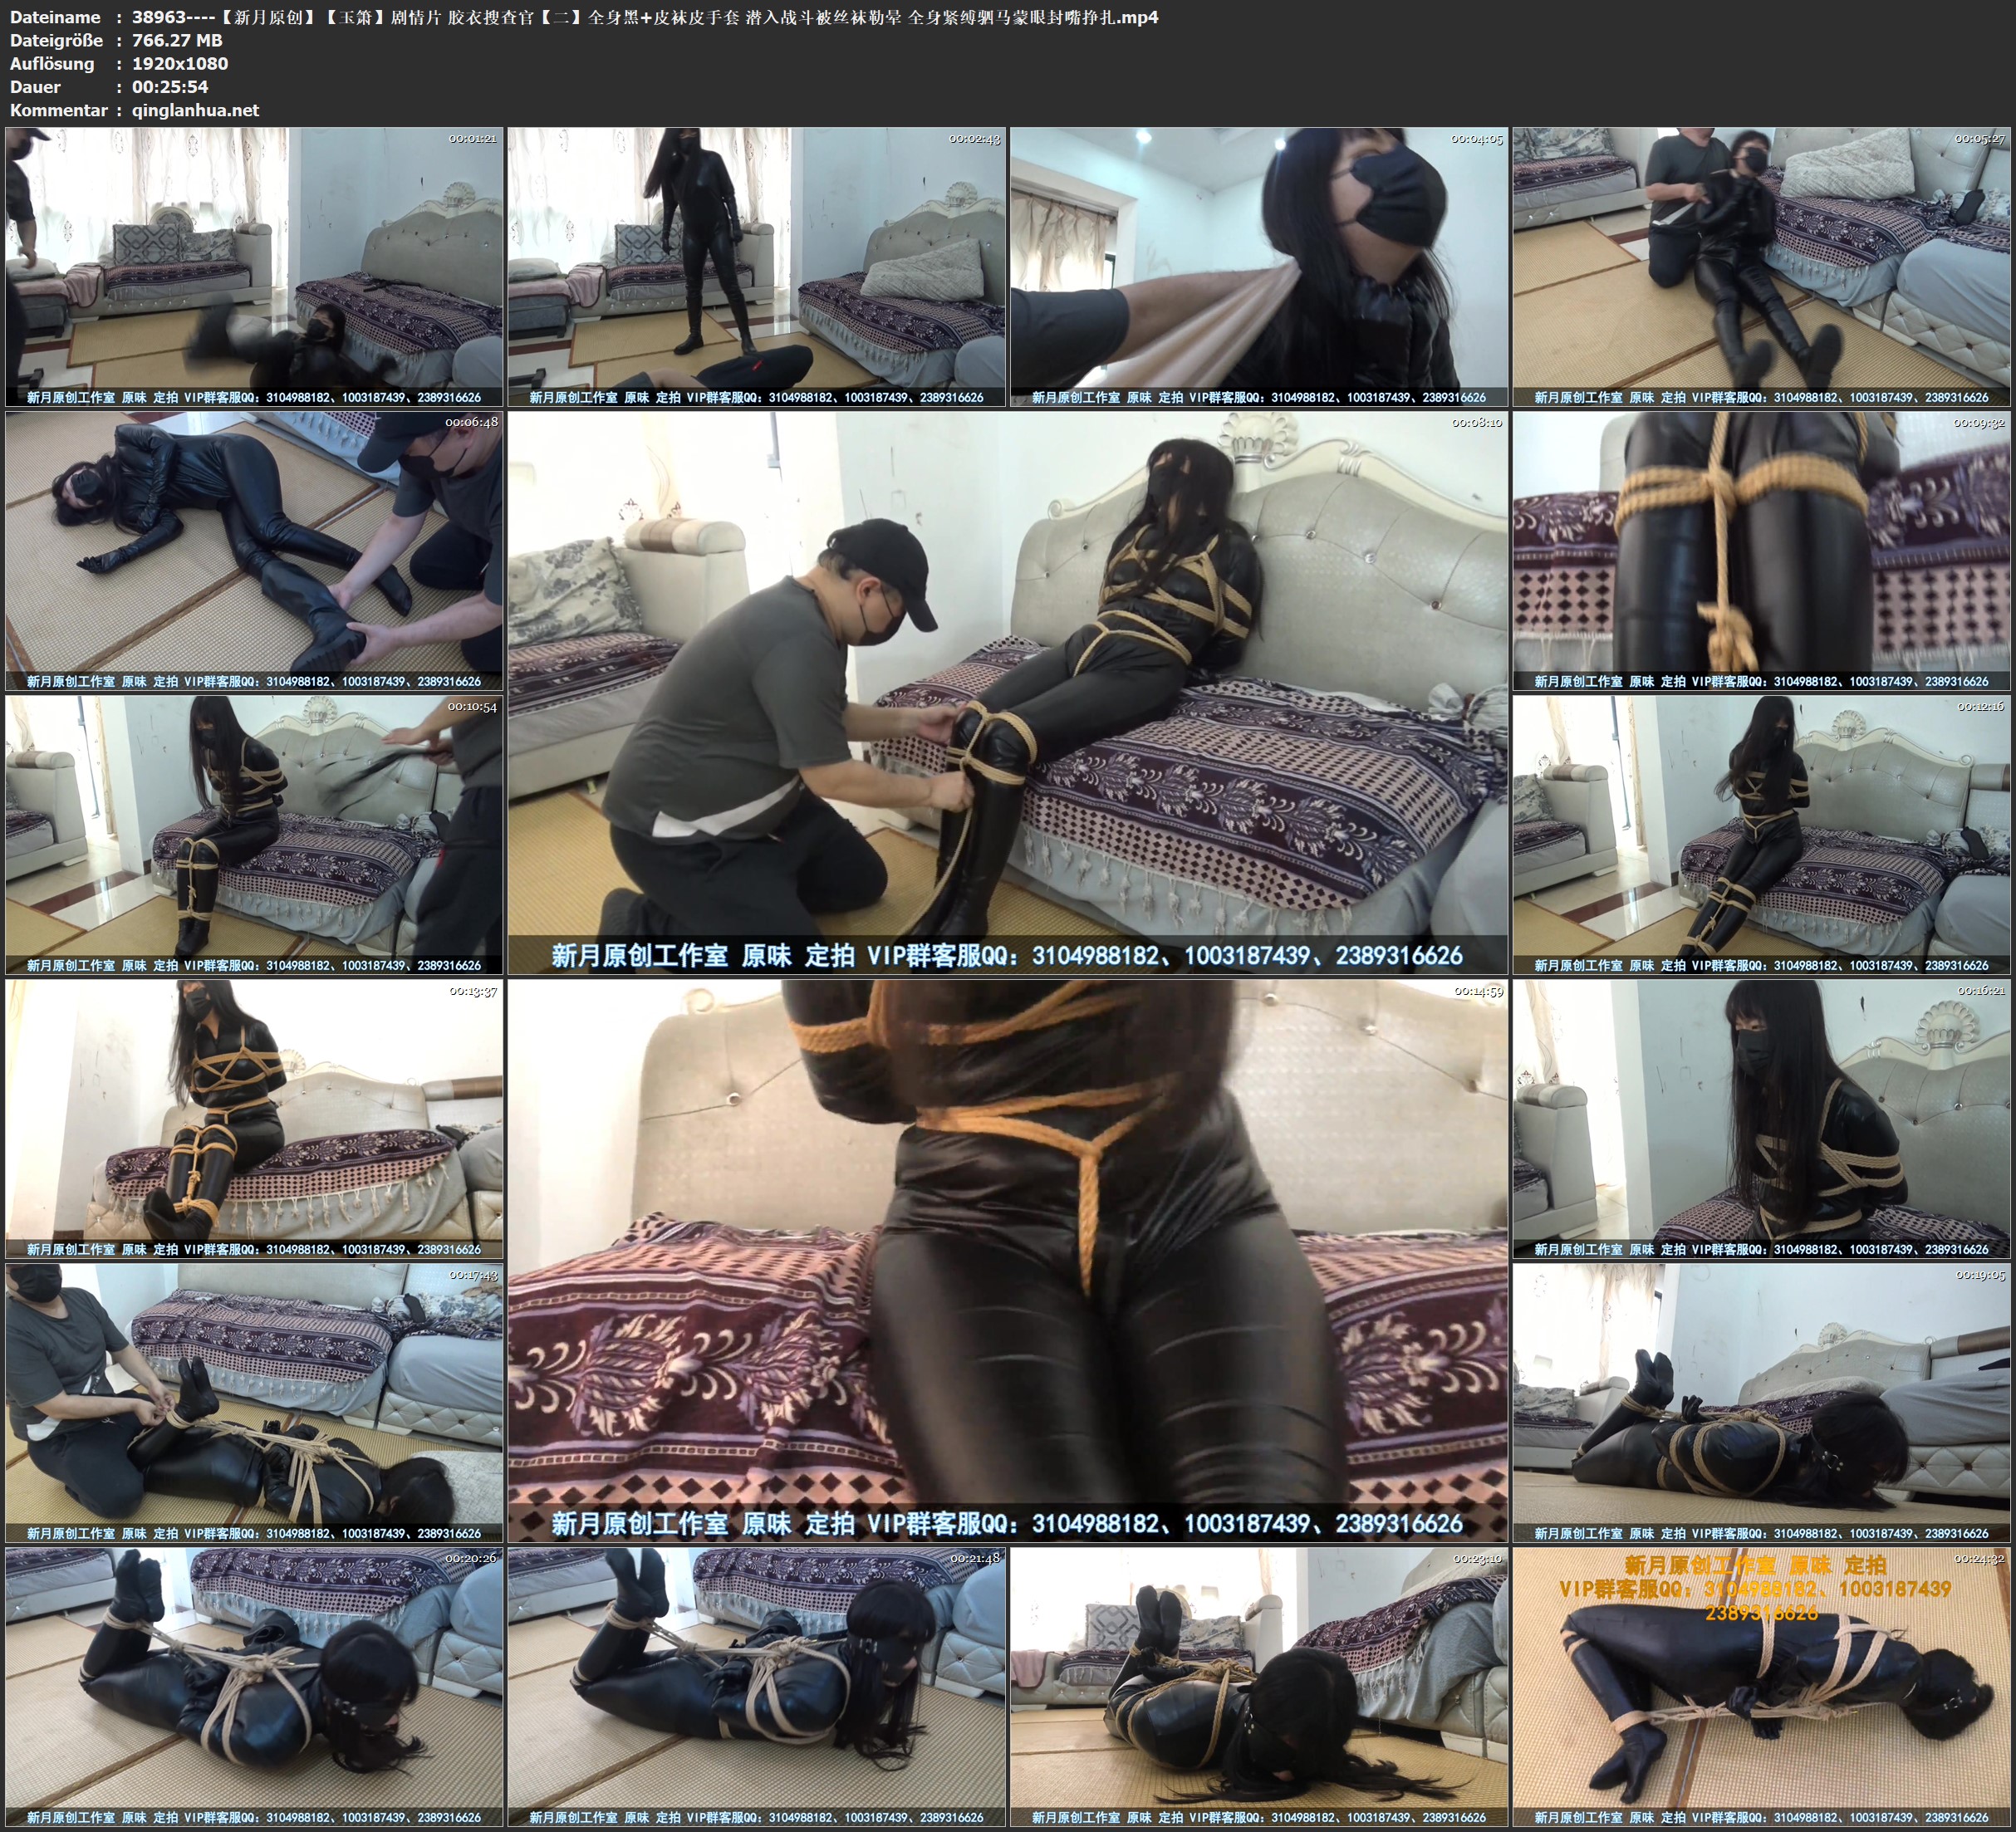Select the frame marked 00:16:21
Screen dimensions: 2016x1832
pyautogui.click(x=1761, y=1119)
